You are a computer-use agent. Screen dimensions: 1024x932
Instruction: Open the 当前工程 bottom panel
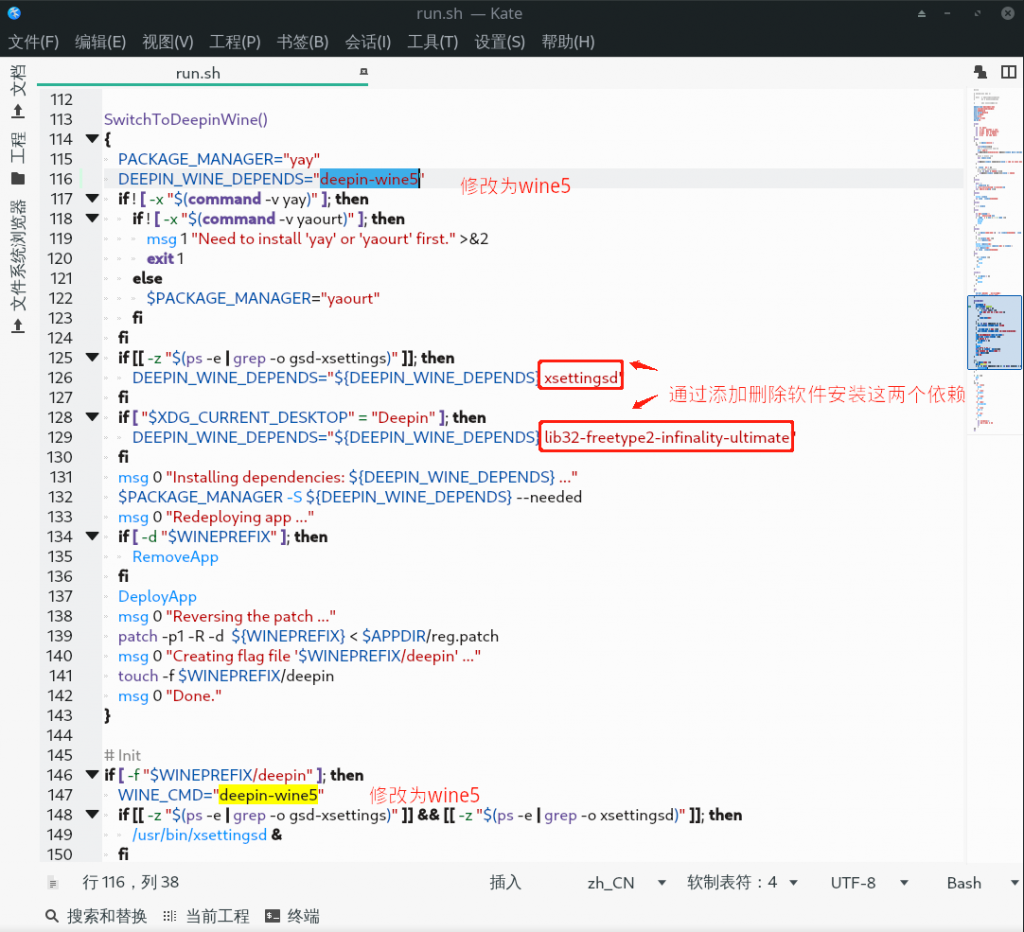pyautogui.click(x=206, y=916)
